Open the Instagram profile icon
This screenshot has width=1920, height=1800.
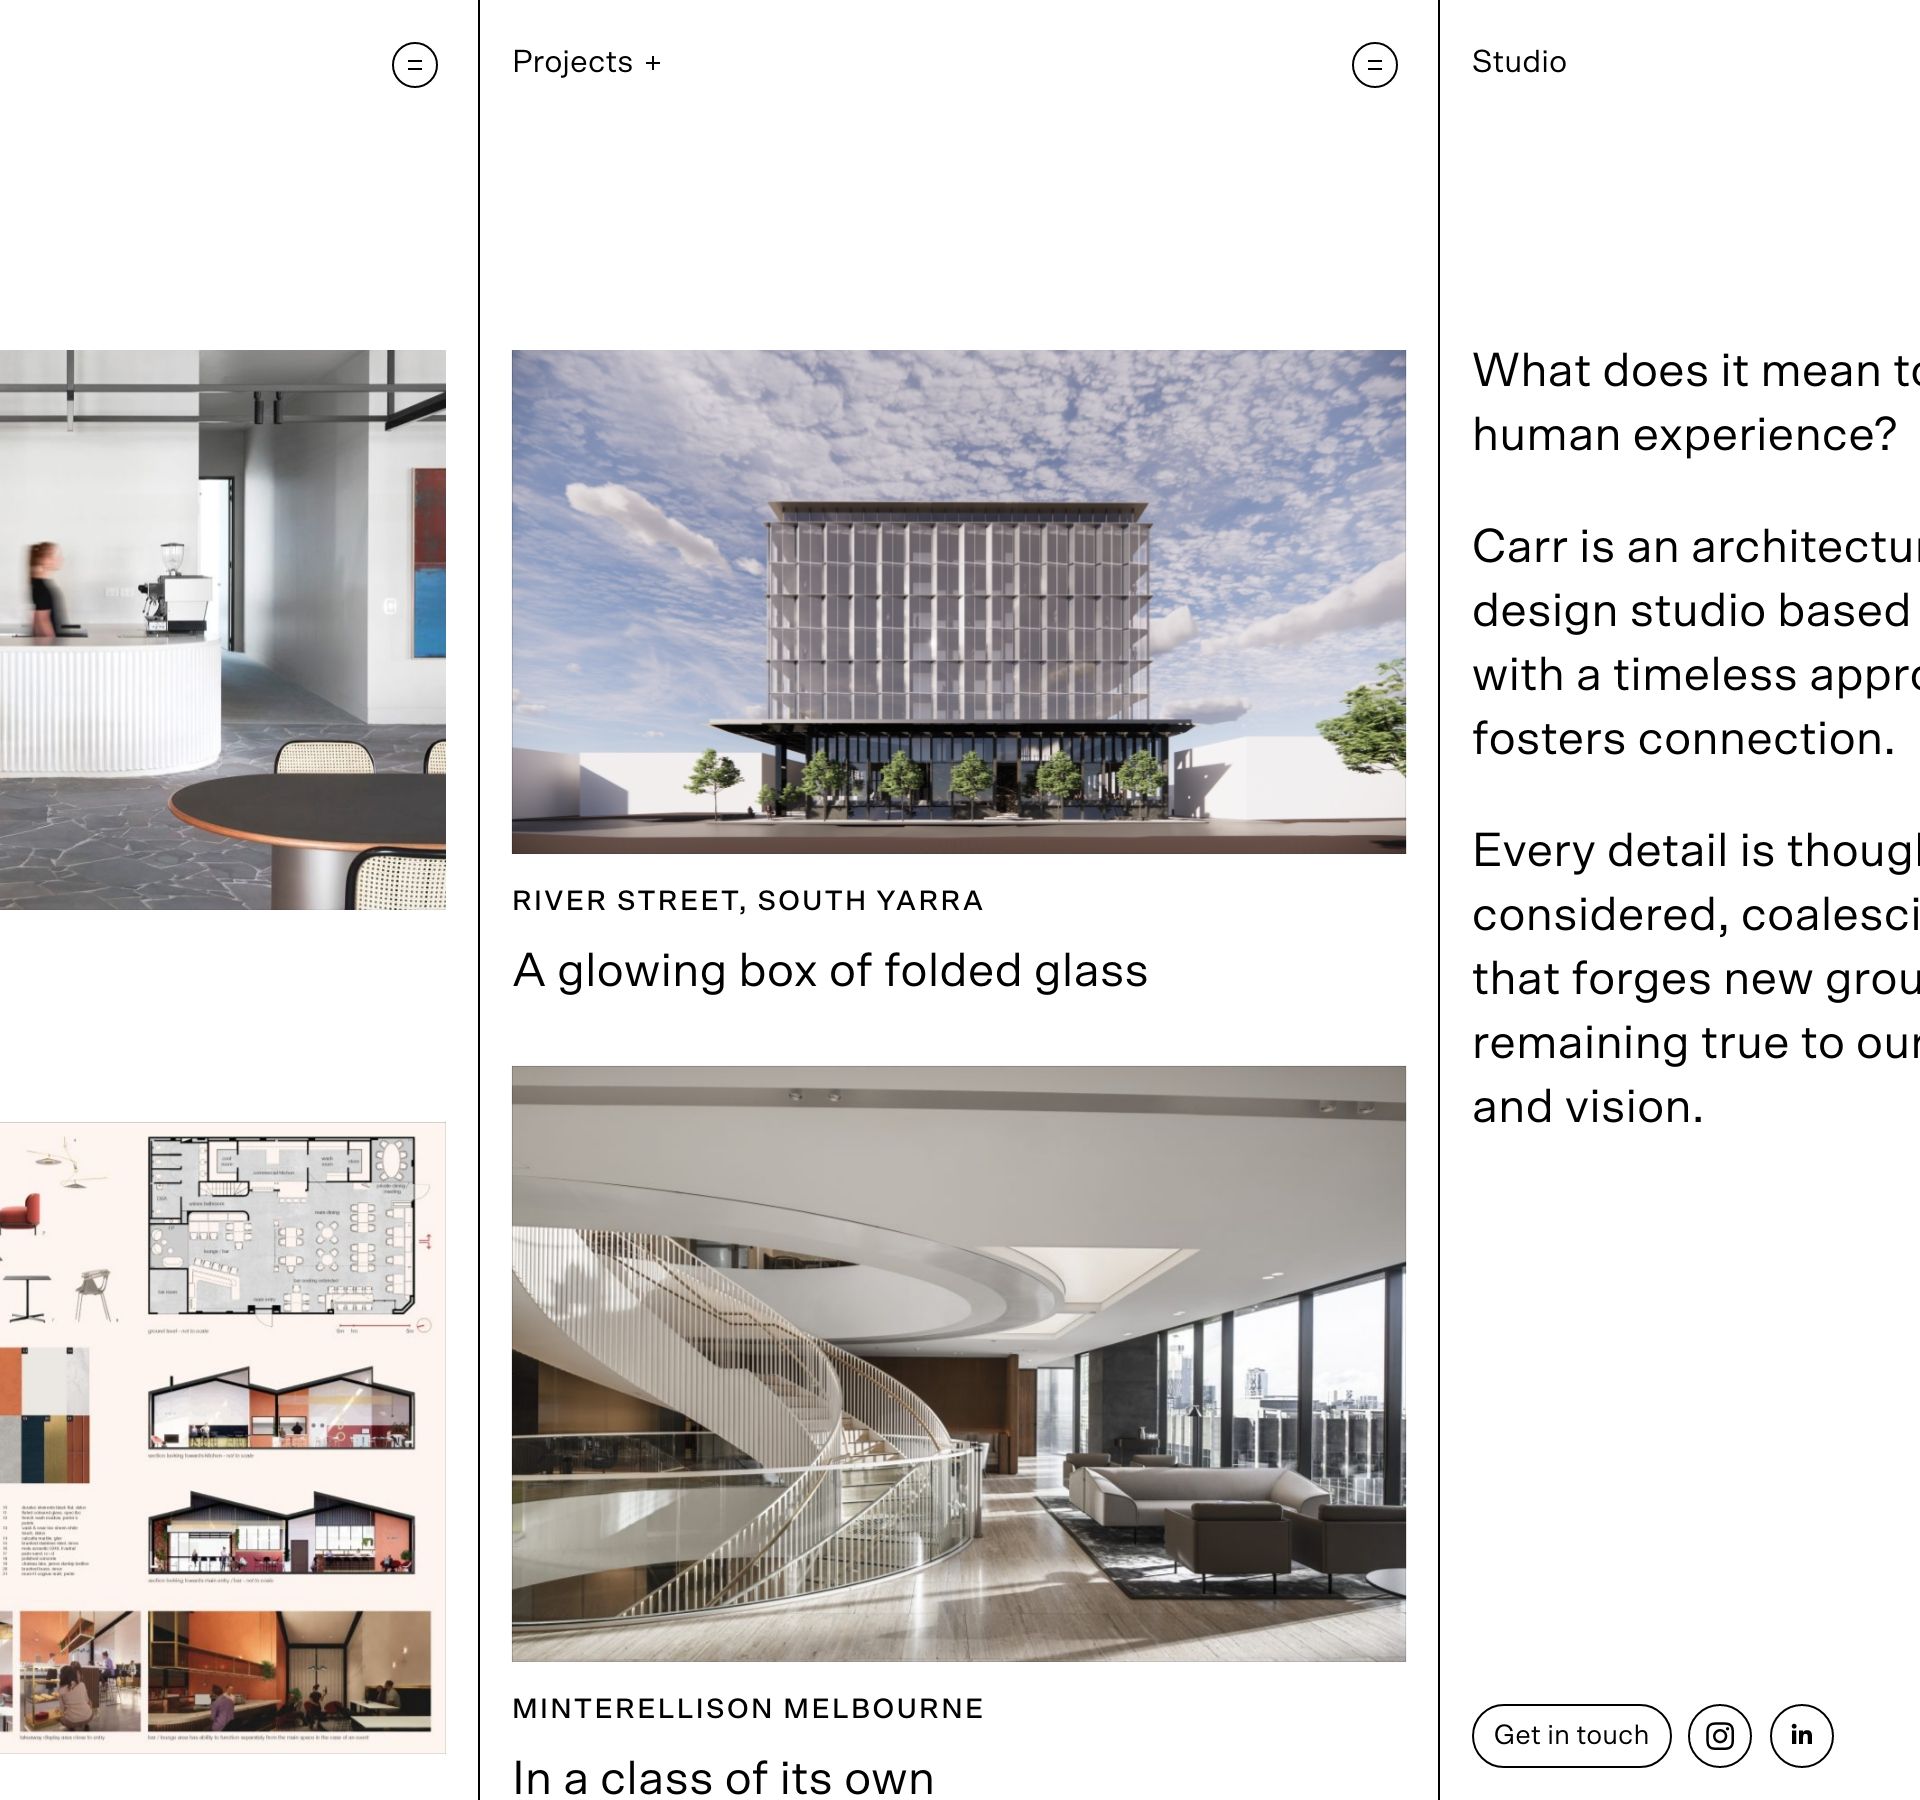(1719, 1735)
